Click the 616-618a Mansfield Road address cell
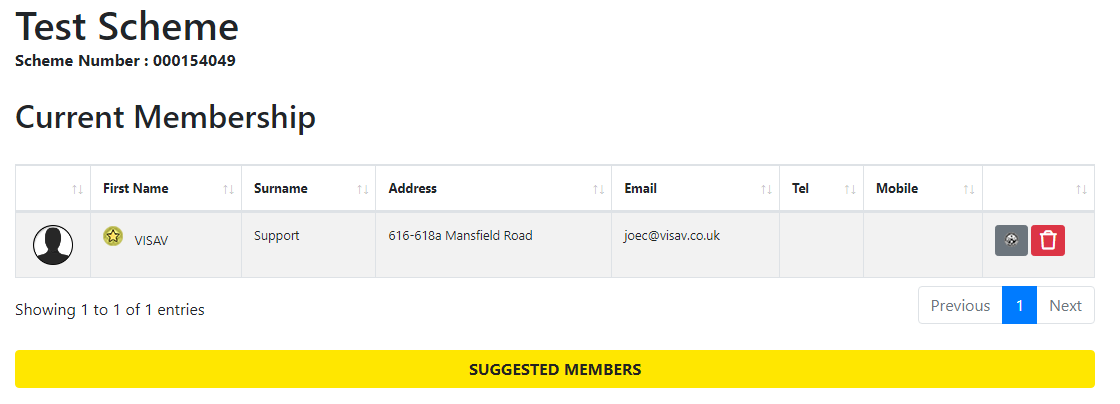Image resolution: width=1120 pixels, height=404 pixels. (460, 236)
